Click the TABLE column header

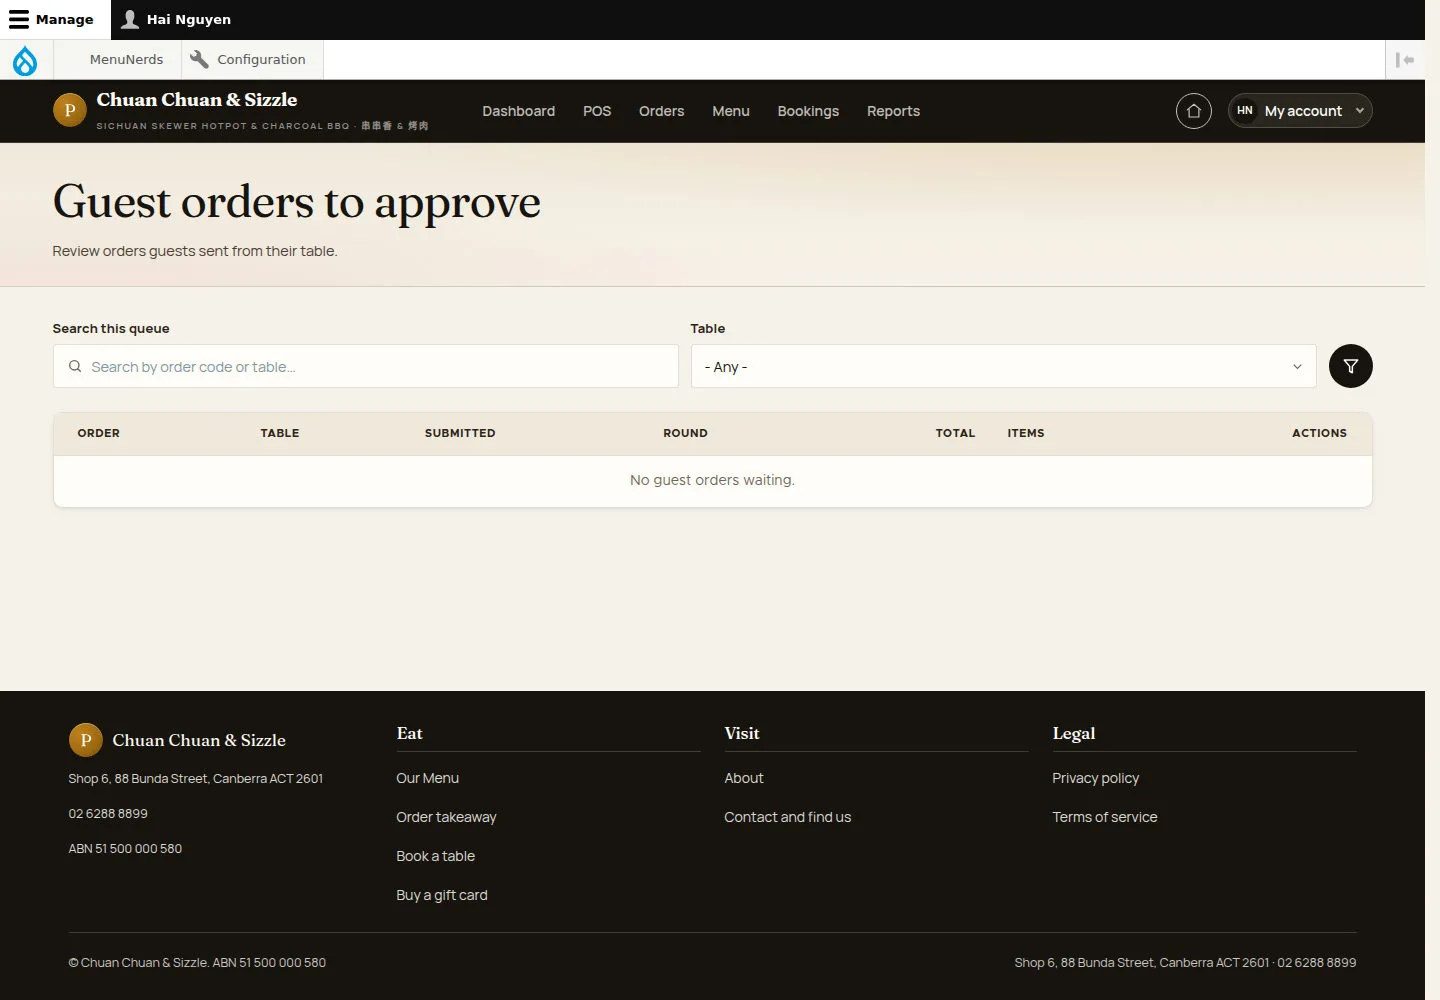click(280, 433)
